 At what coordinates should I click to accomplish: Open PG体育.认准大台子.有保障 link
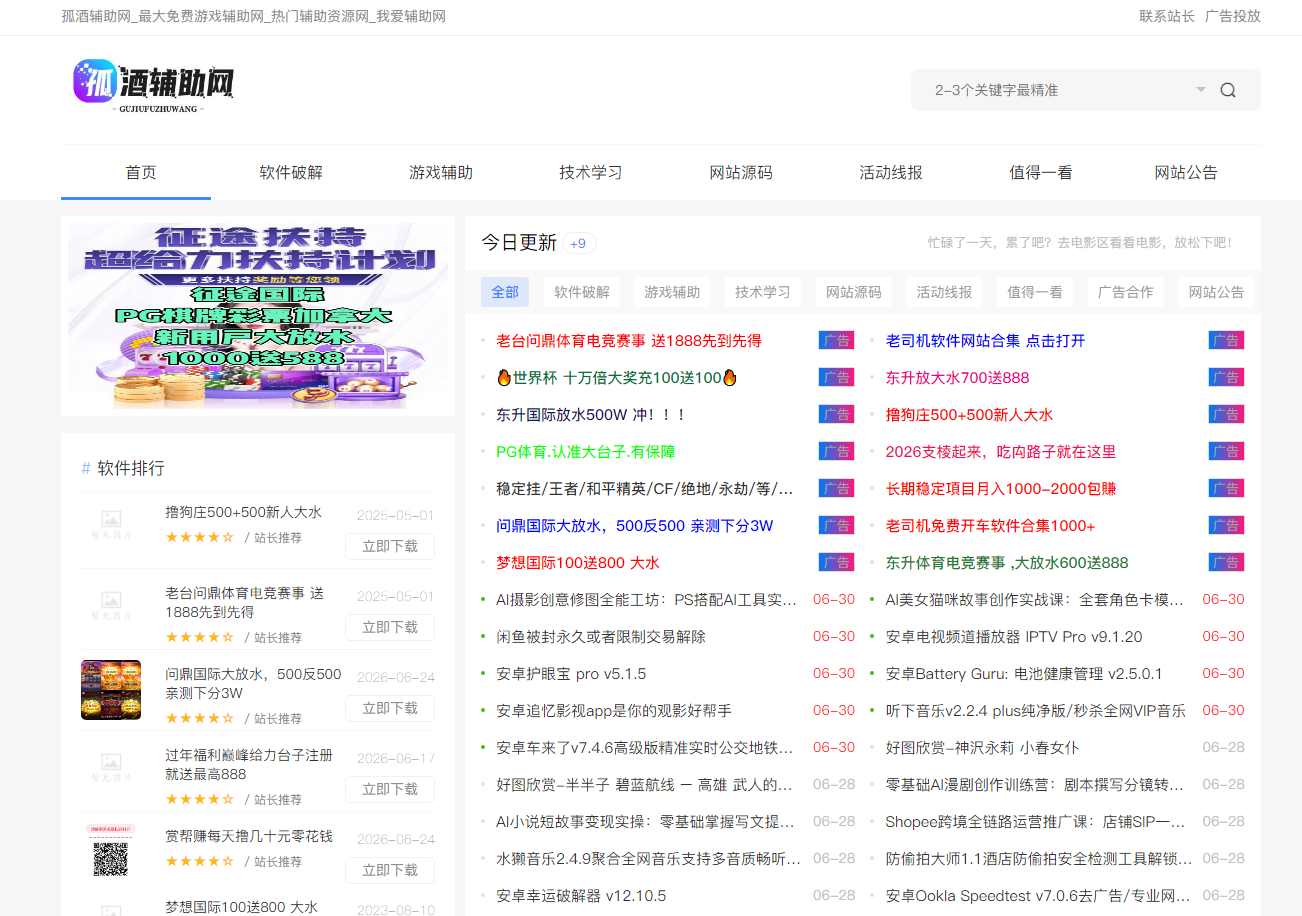click(x=585, y=451)
